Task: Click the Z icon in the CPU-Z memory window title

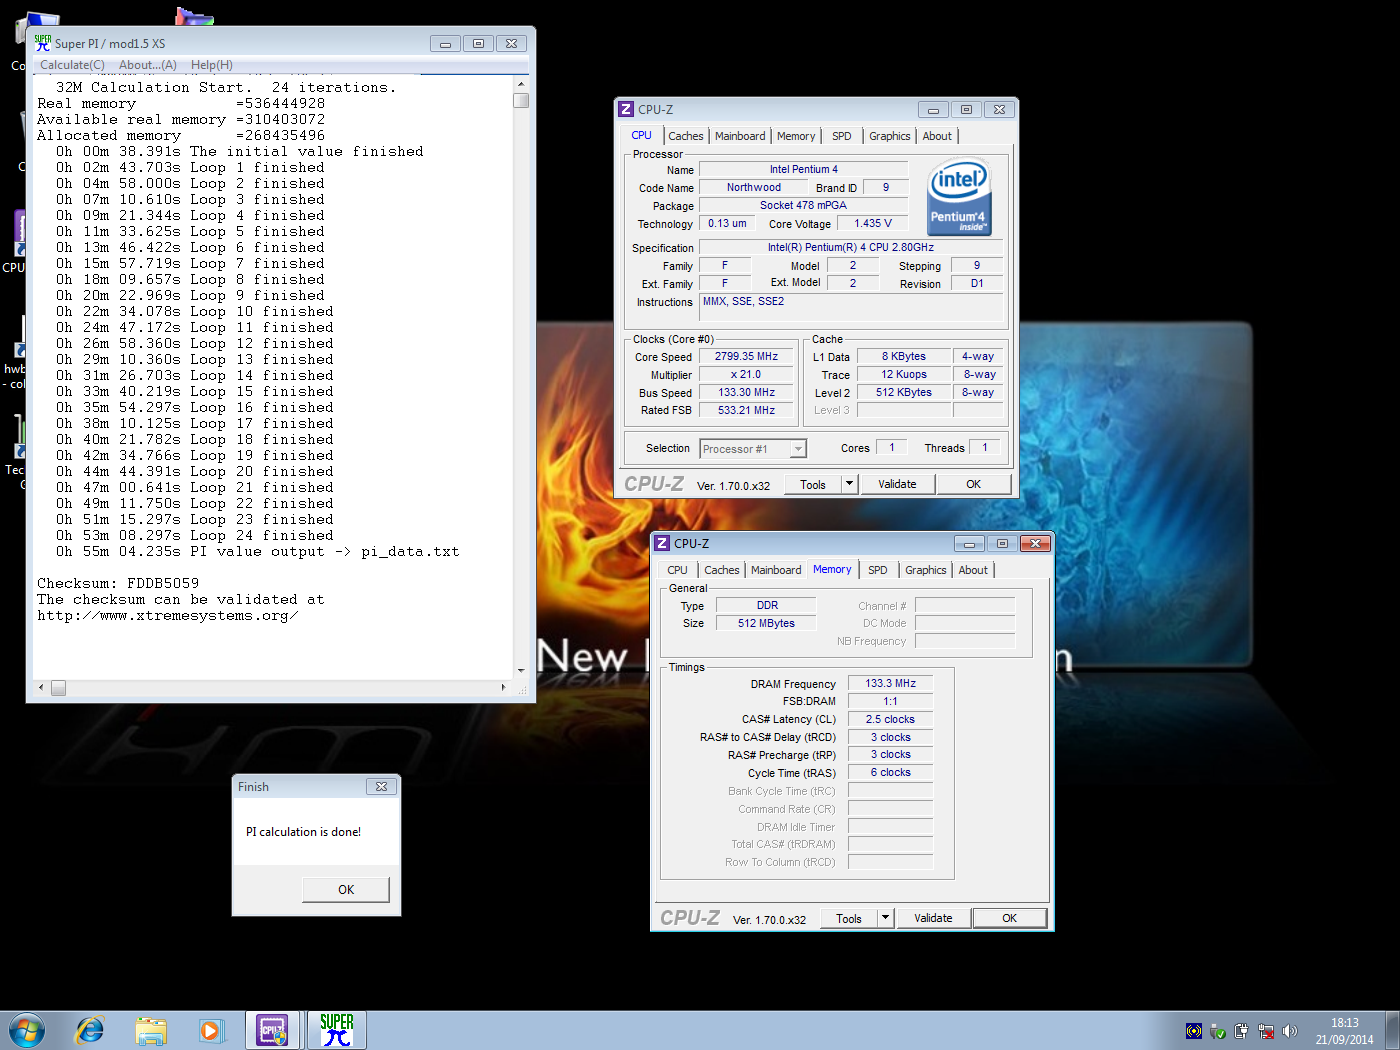Action: pos(662,543)
